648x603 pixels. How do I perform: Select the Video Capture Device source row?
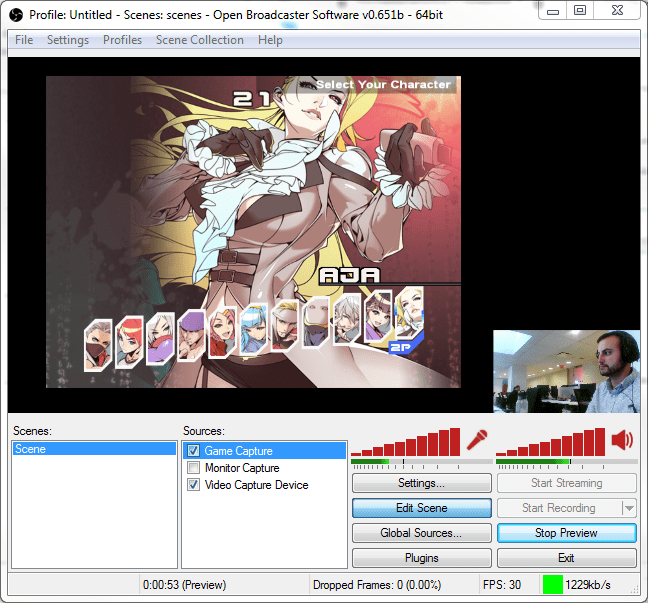(x=264, y=484)
